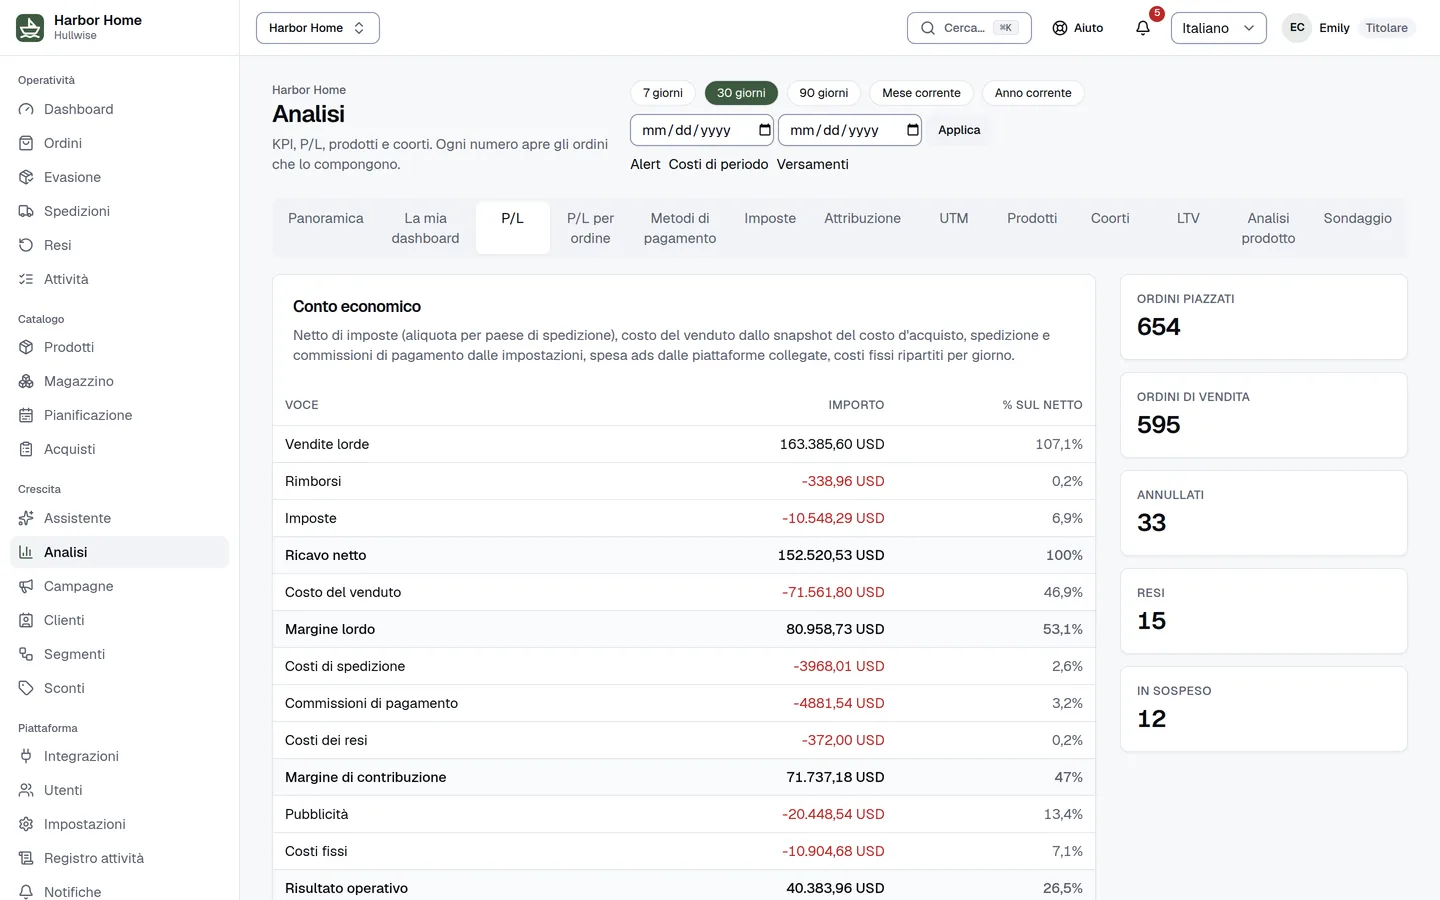Open Resi via its return icon

pos(26,245)
